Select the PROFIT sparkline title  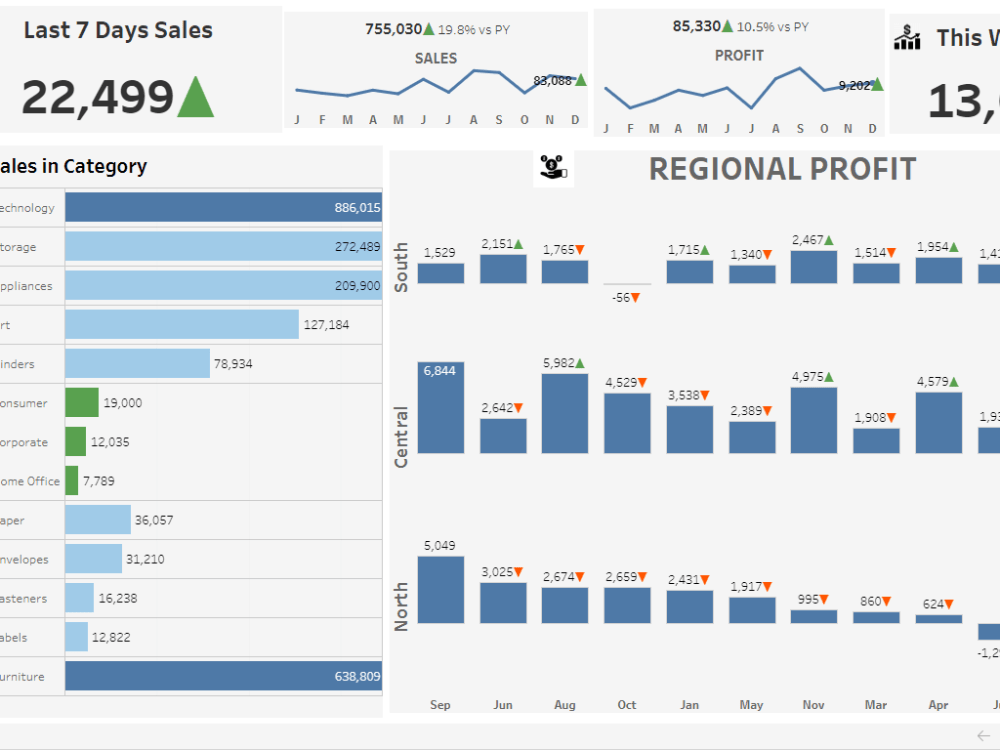(739, 56)
